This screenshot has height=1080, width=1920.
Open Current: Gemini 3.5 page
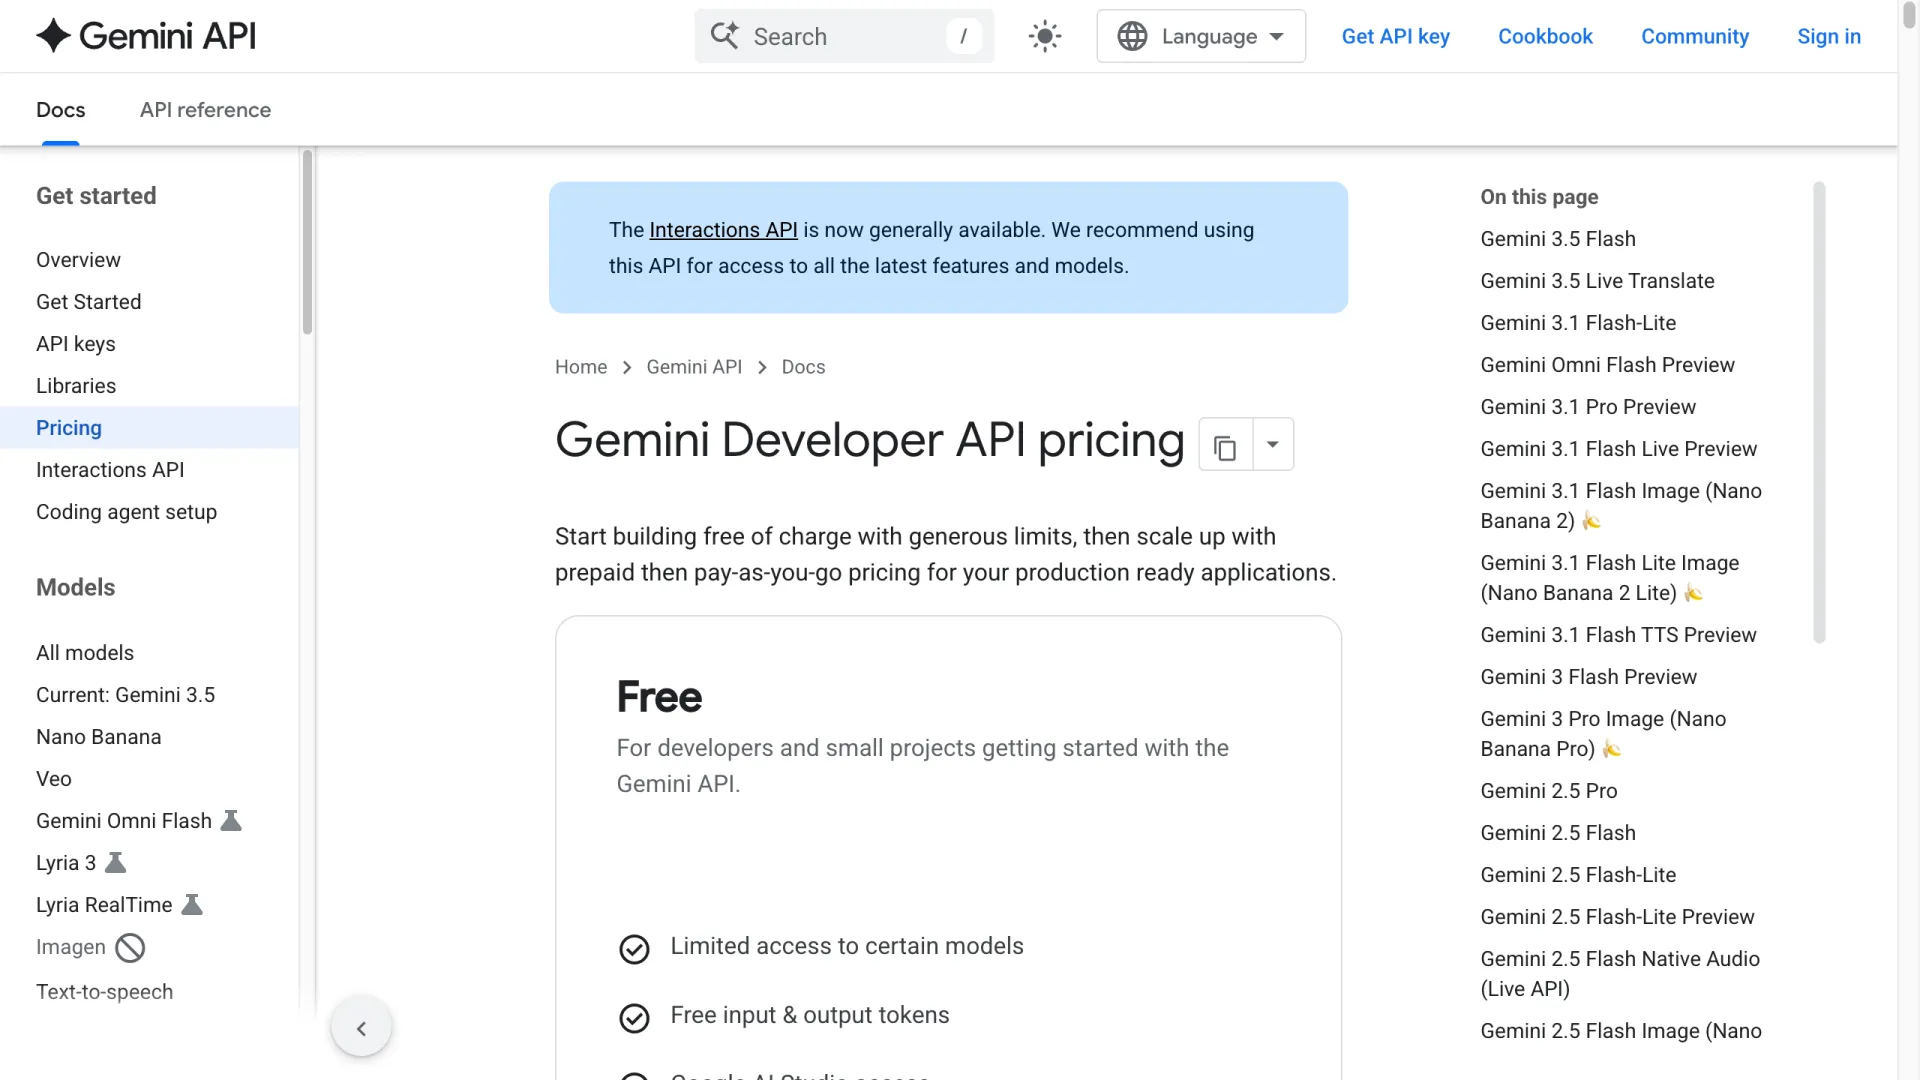pyautogui.click(x=125, y=695)
